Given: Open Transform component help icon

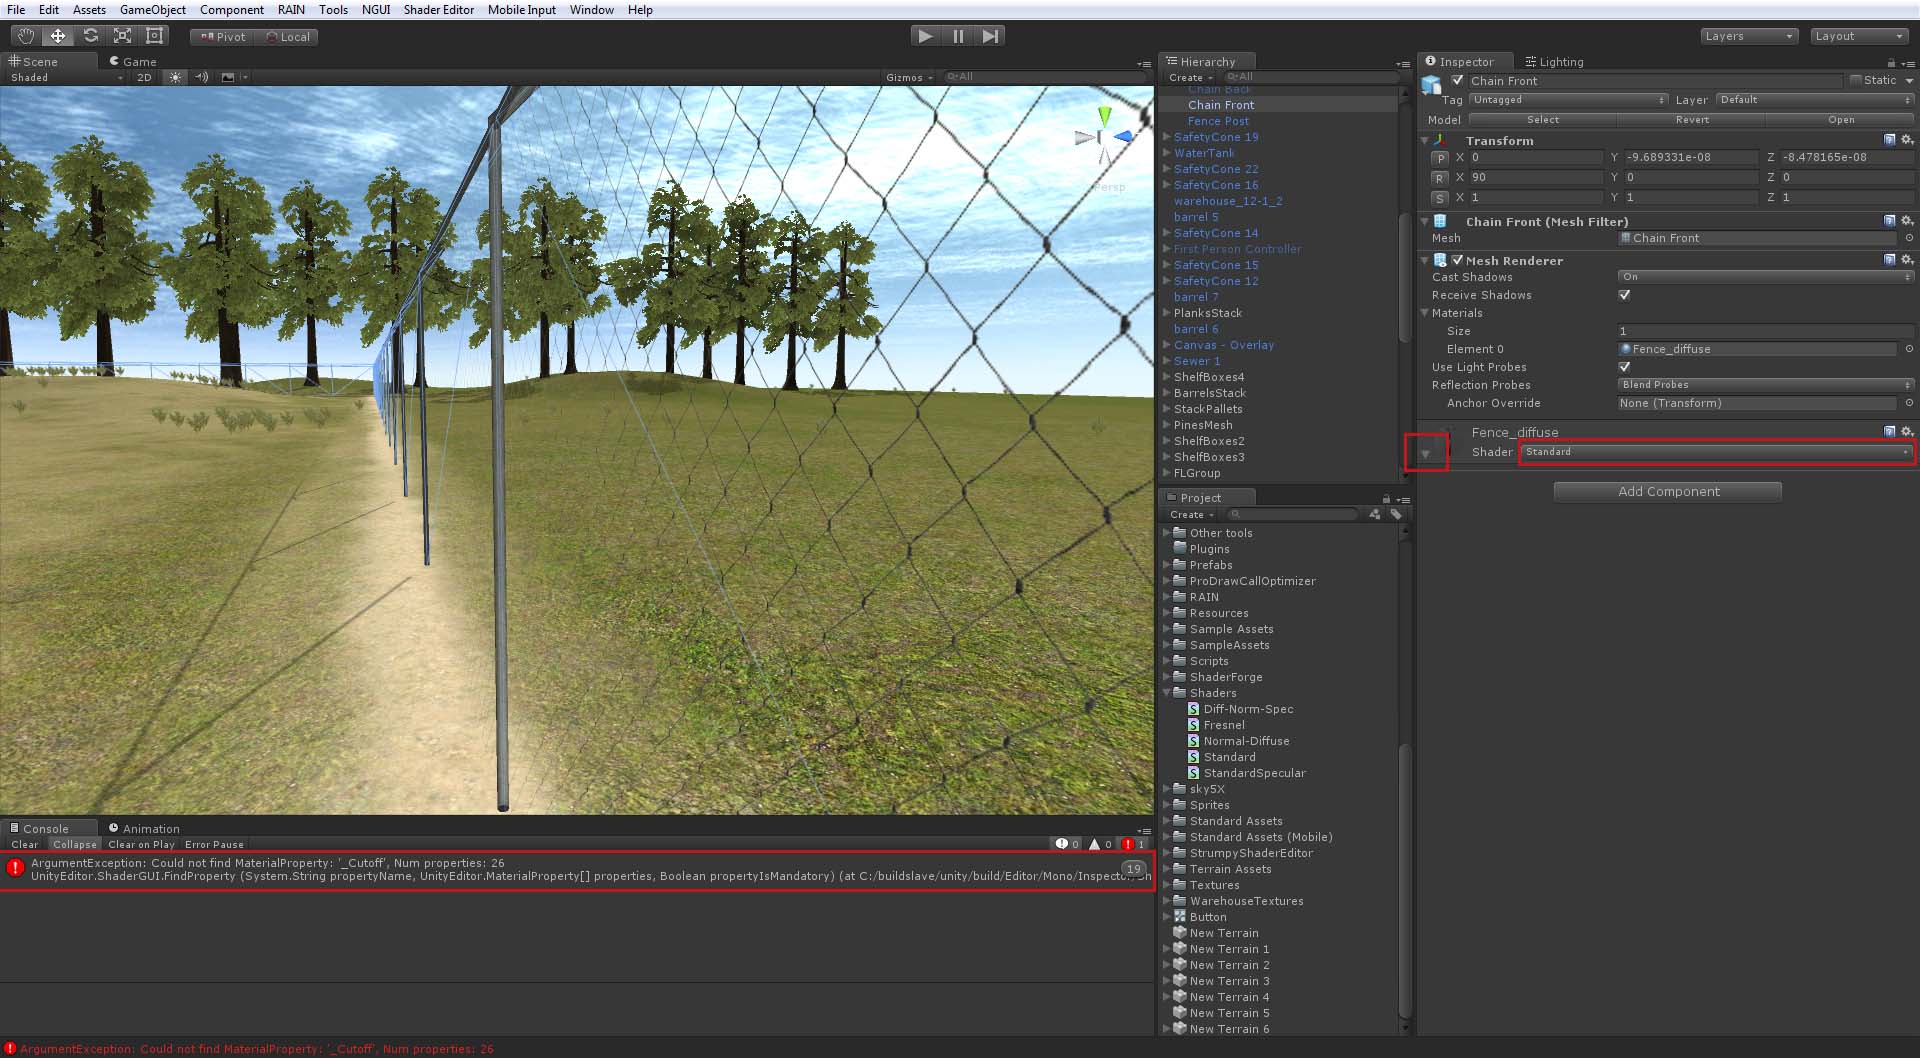Looking at the screenshot, I should (x=1890, y=140).
